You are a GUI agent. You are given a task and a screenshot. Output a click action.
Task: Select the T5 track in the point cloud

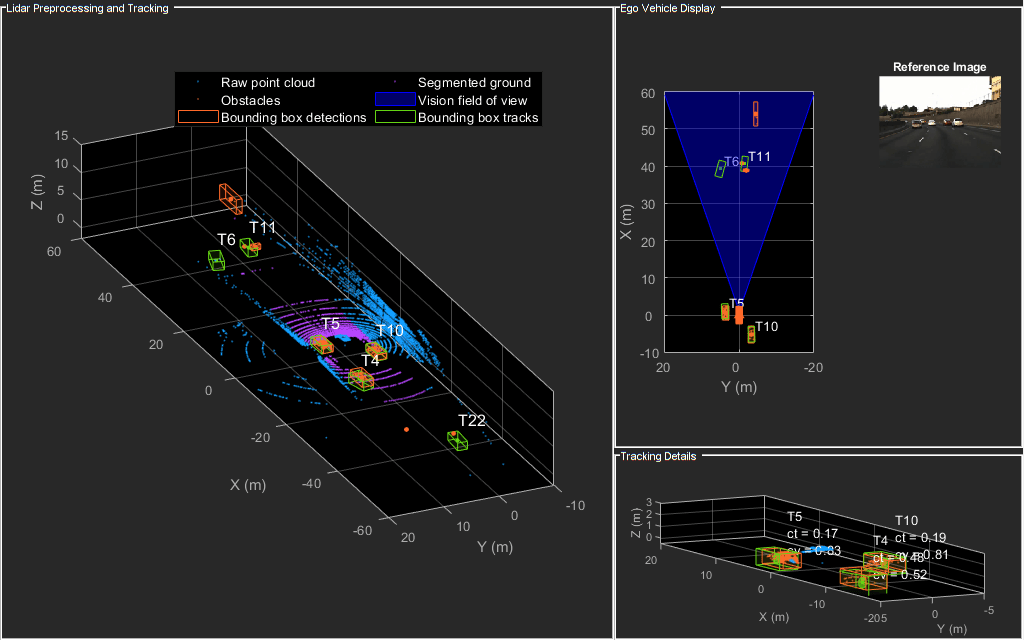(x=322, y=344)
